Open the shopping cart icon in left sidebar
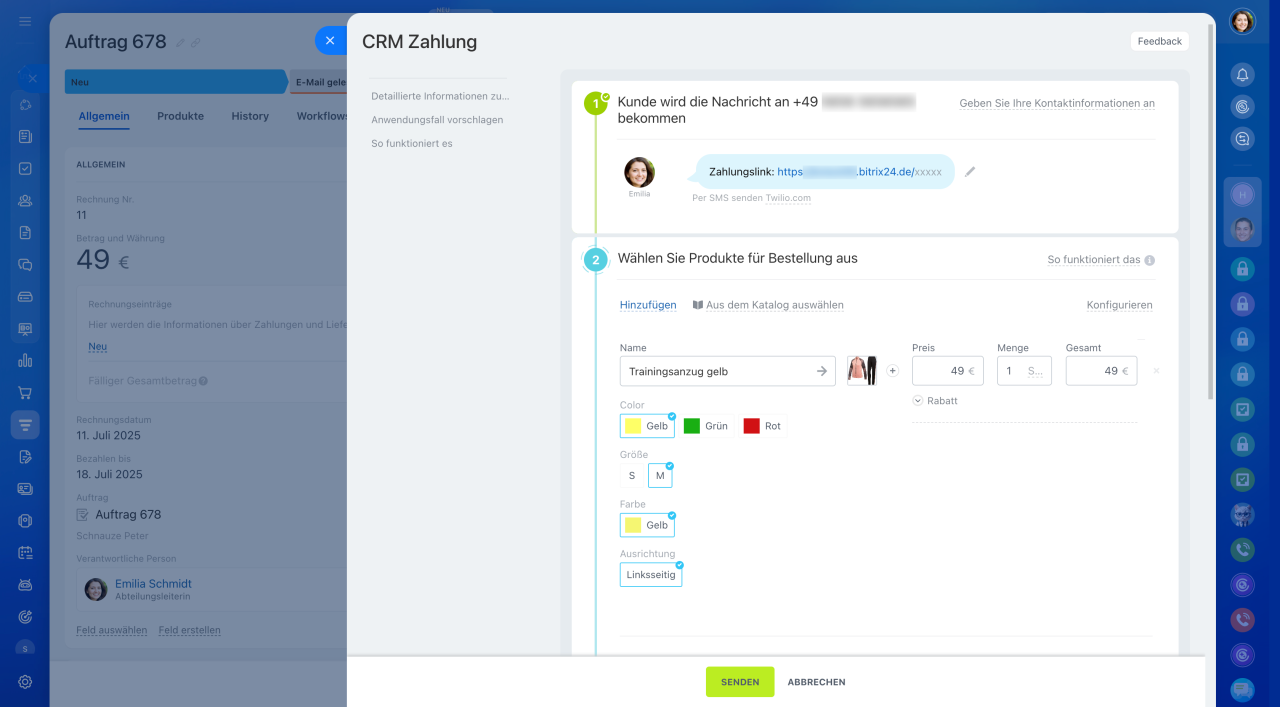The height and width of the screenshot is (707, 1280). (25, 392)
